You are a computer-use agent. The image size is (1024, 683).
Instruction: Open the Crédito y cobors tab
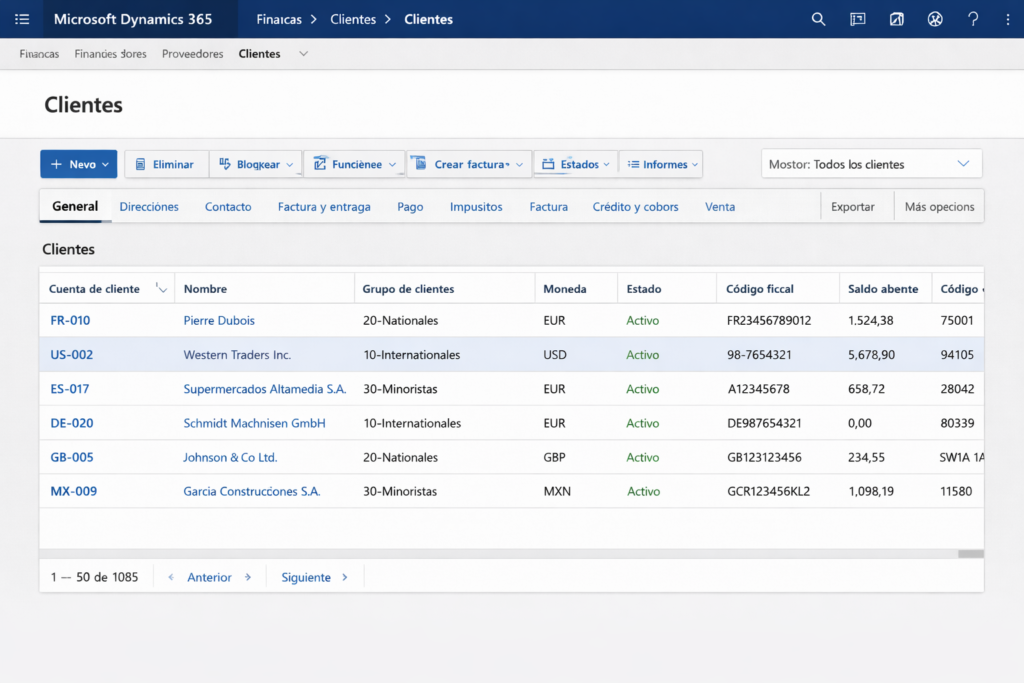(635, 206)
